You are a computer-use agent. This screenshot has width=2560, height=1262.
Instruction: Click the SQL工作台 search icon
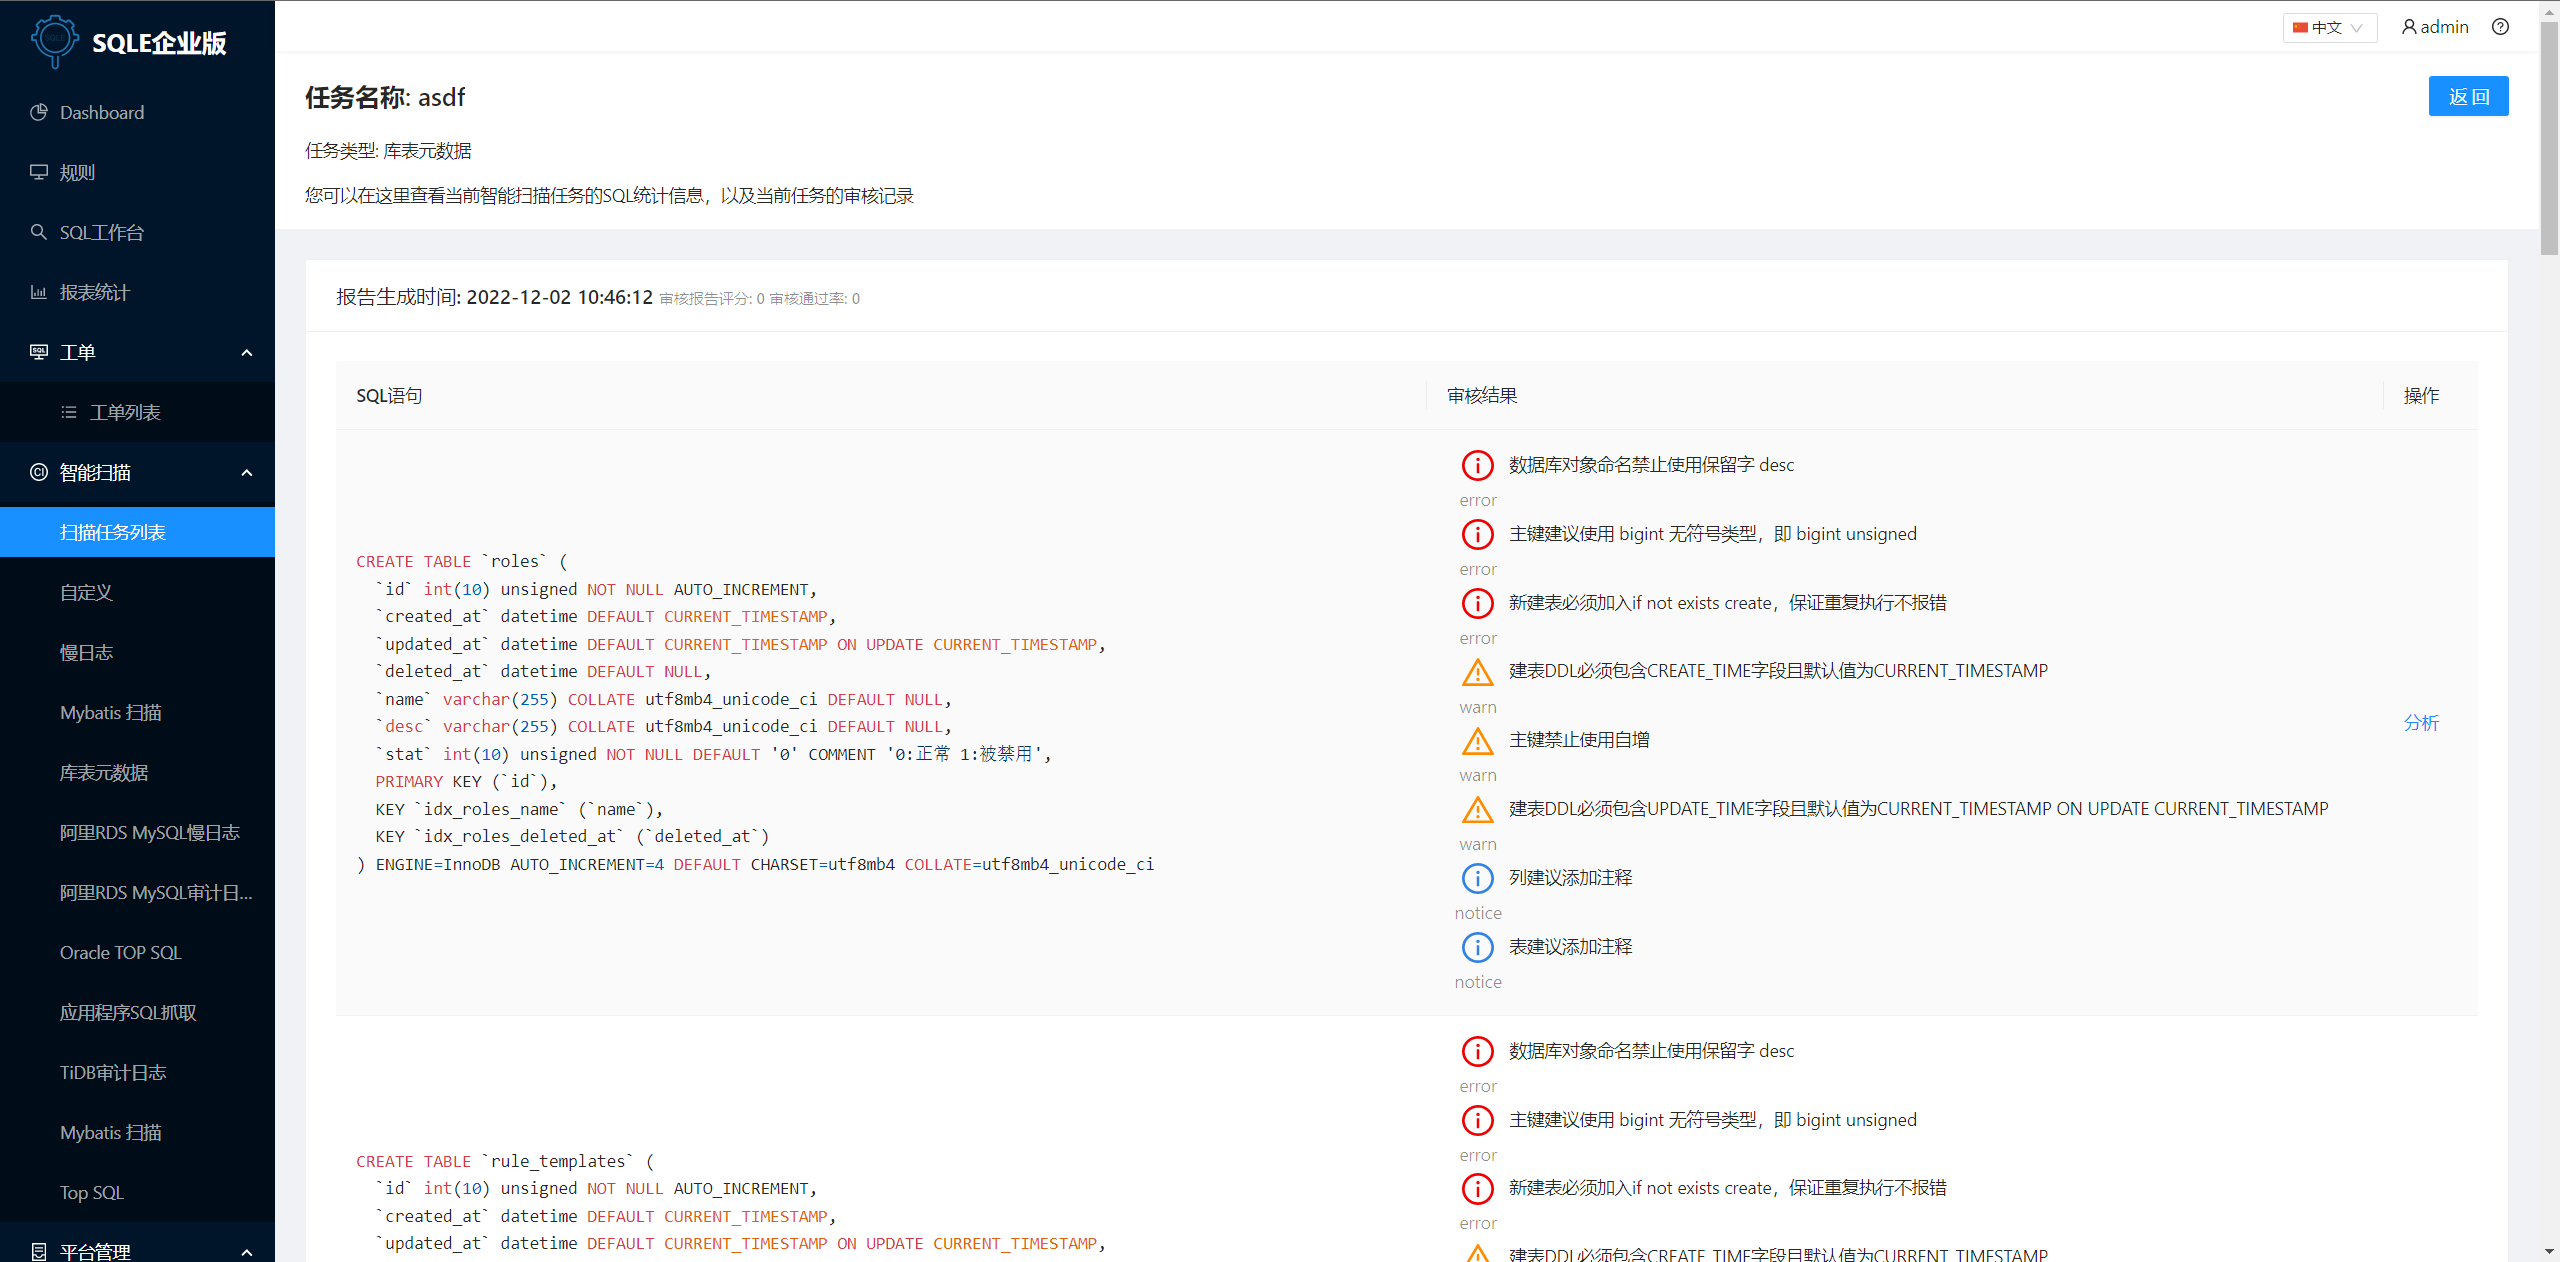pyautogui.click(x=39, y=232)
